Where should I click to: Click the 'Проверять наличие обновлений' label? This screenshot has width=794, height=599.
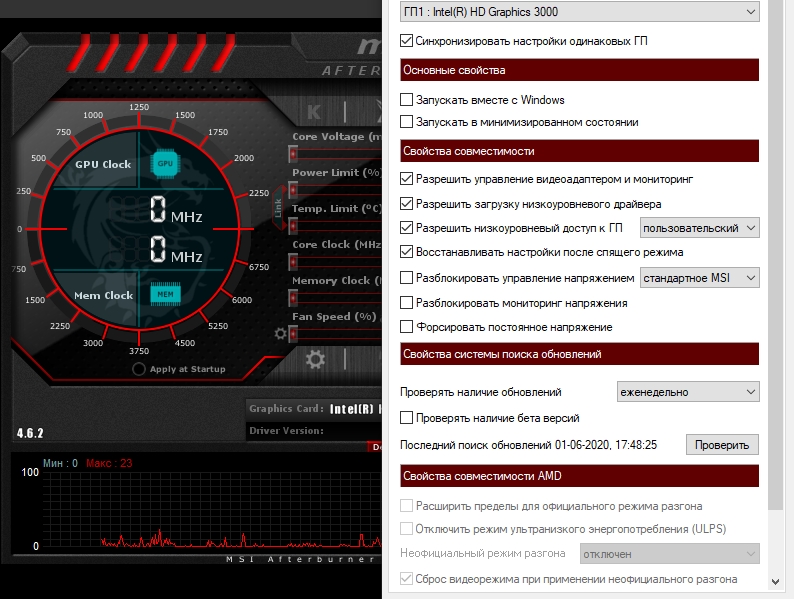pos(481,392)
